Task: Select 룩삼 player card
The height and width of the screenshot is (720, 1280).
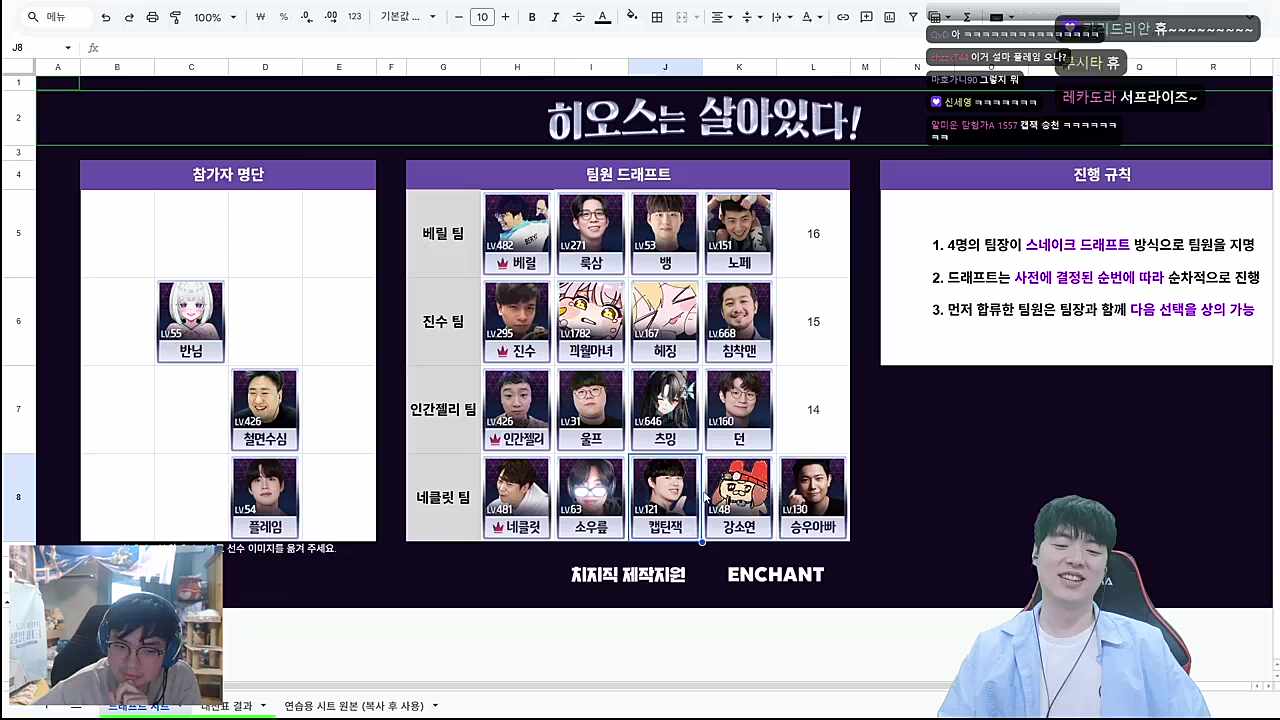Action: point(591,233)
